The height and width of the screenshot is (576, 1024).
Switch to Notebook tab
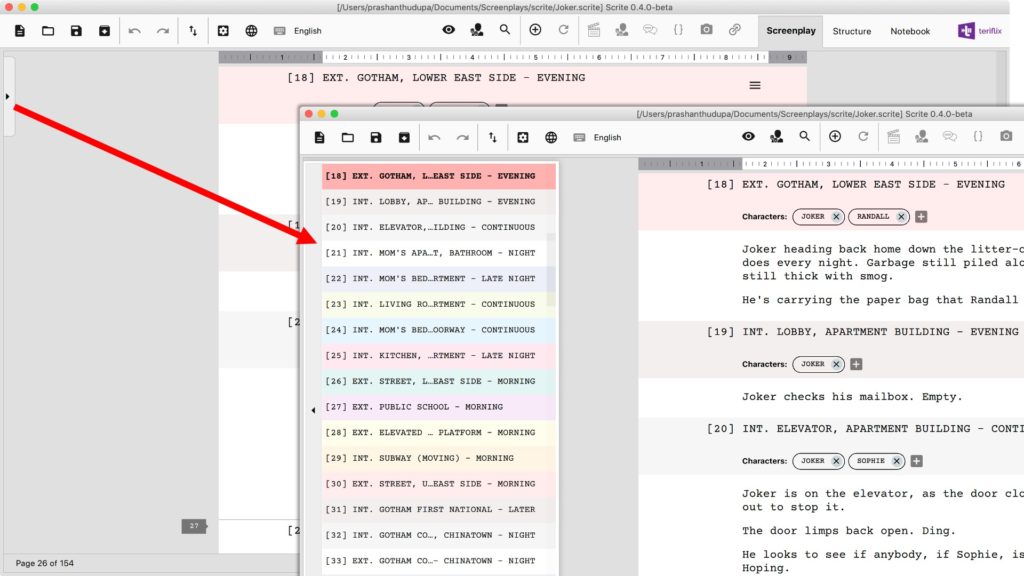pos(910,31)
